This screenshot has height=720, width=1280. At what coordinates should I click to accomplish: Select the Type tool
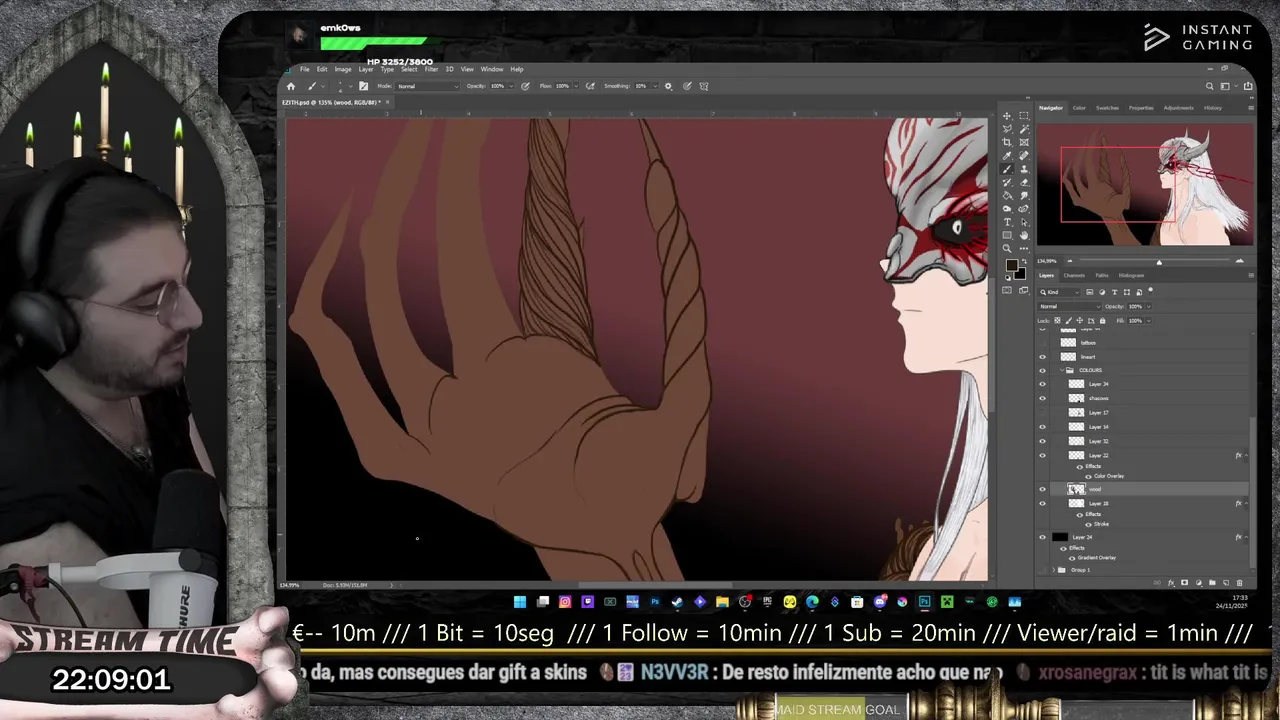point(1007,222)
